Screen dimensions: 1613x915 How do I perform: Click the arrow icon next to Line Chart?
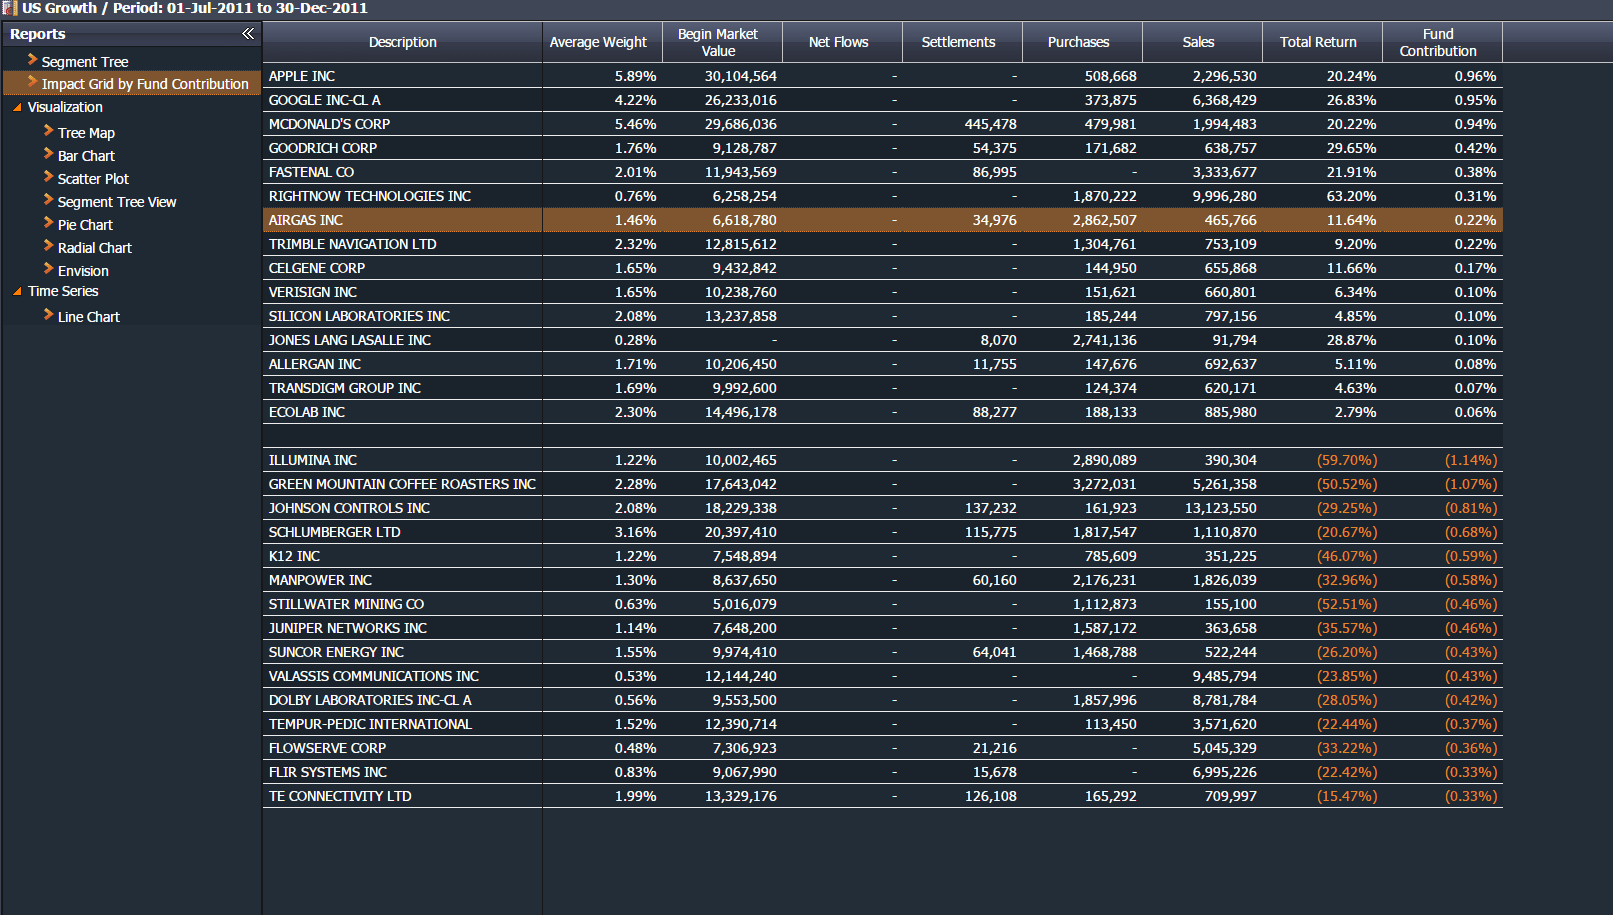click(49, 315)
